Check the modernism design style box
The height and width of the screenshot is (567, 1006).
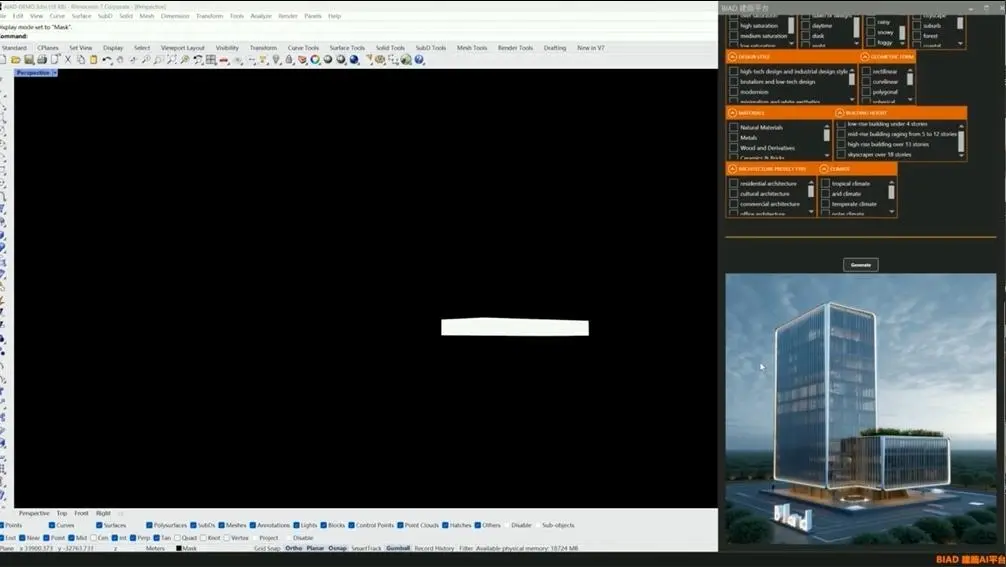click(x=734, y=92)
